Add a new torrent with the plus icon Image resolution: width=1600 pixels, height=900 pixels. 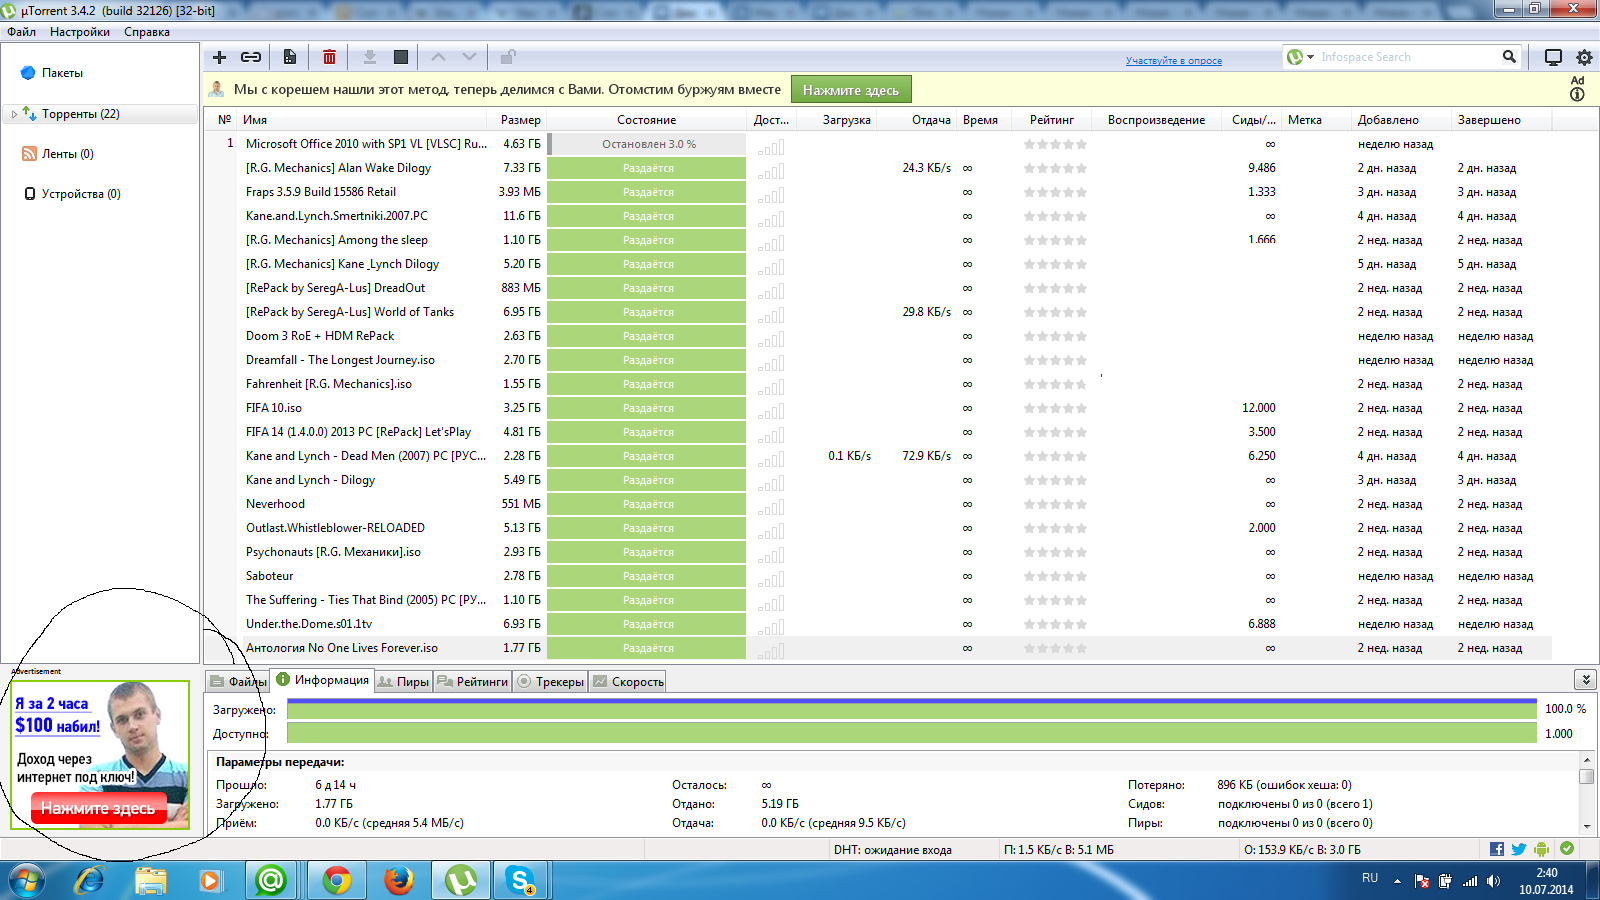(220, 57)
